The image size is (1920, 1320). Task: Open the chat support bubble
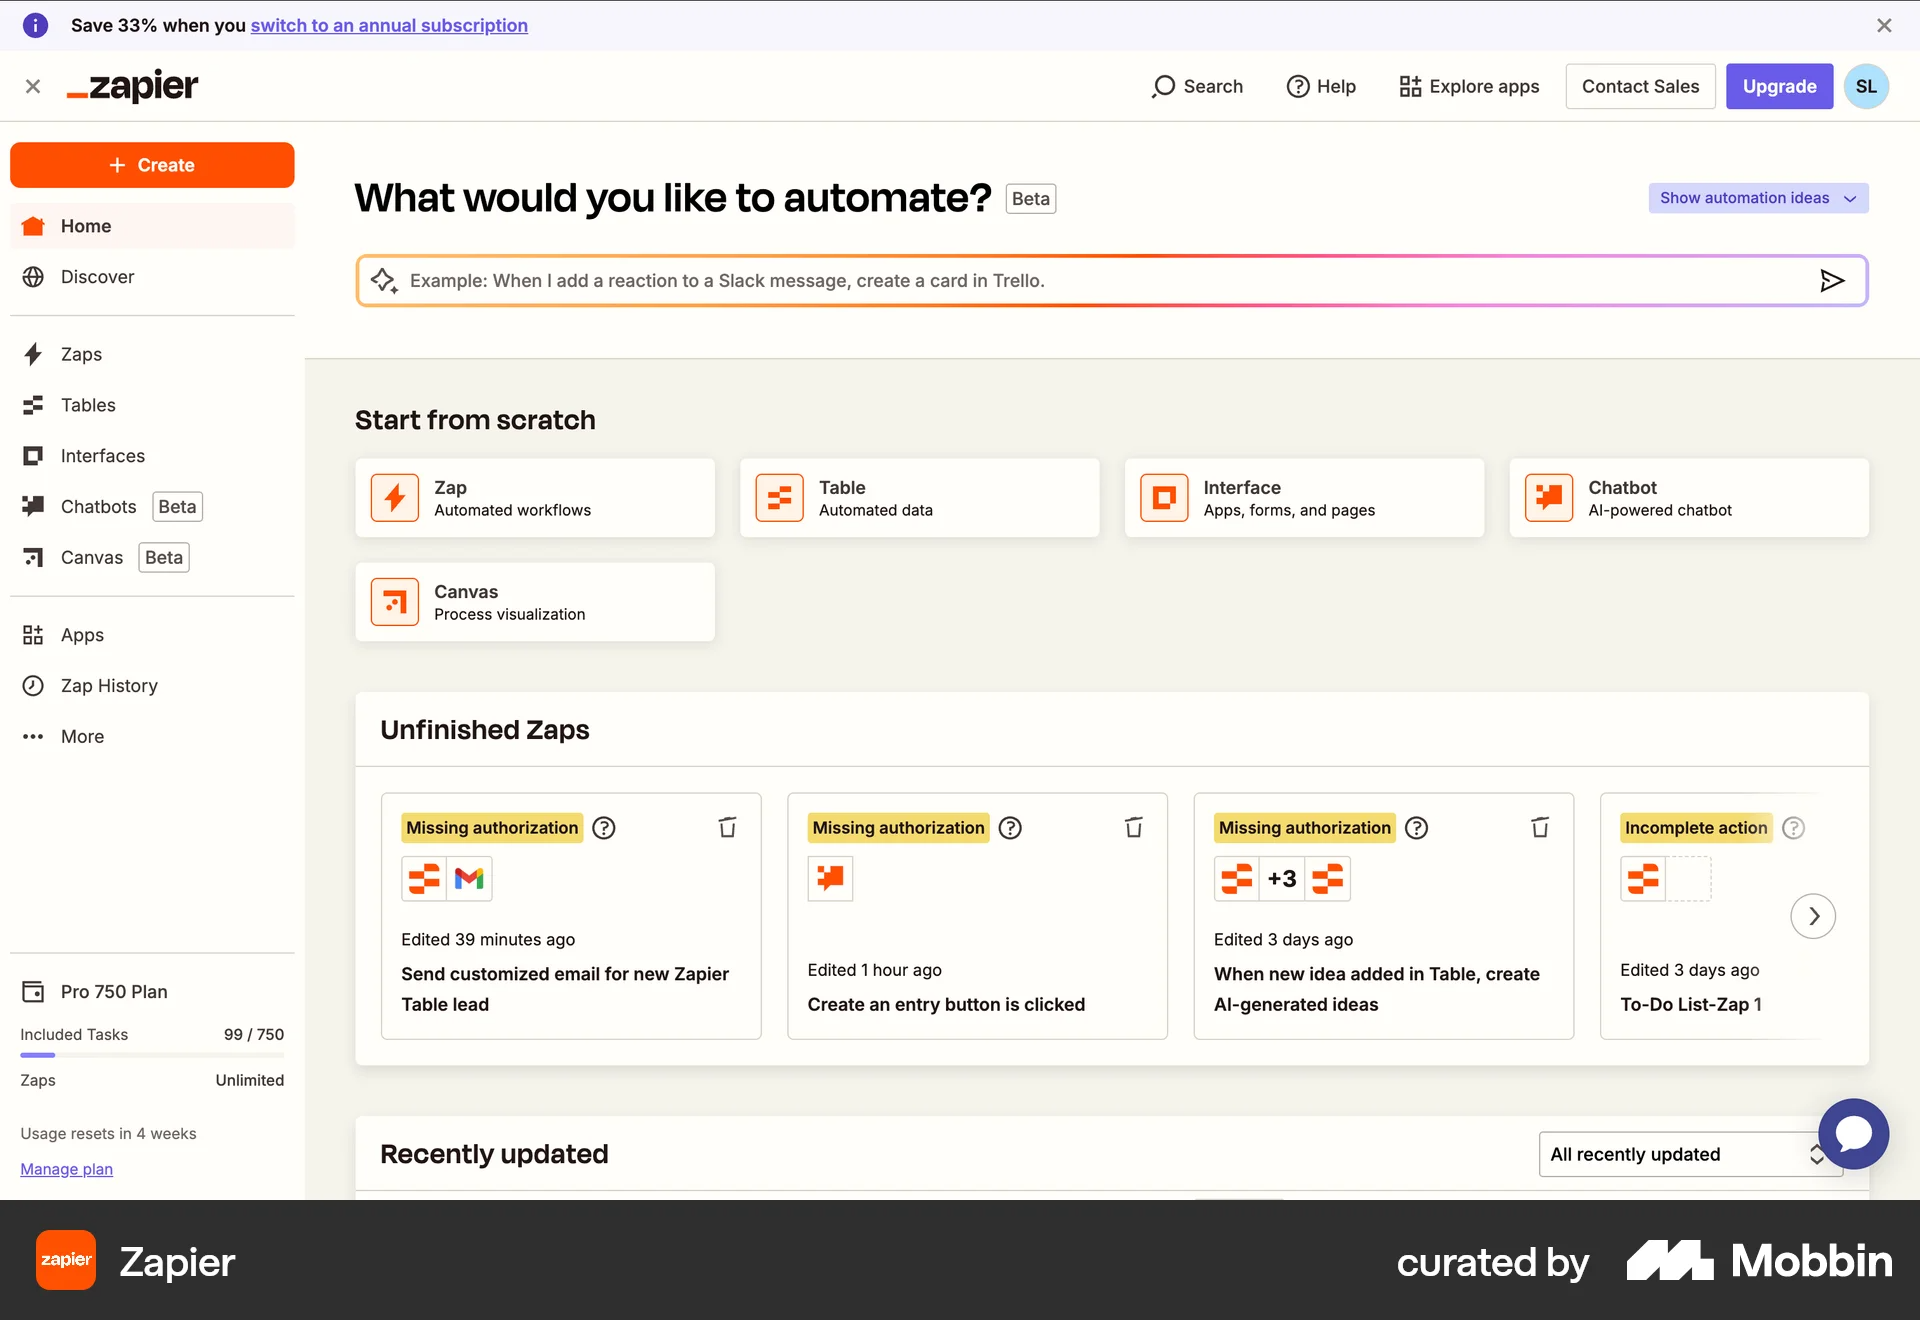[x=1853, y=1134]
